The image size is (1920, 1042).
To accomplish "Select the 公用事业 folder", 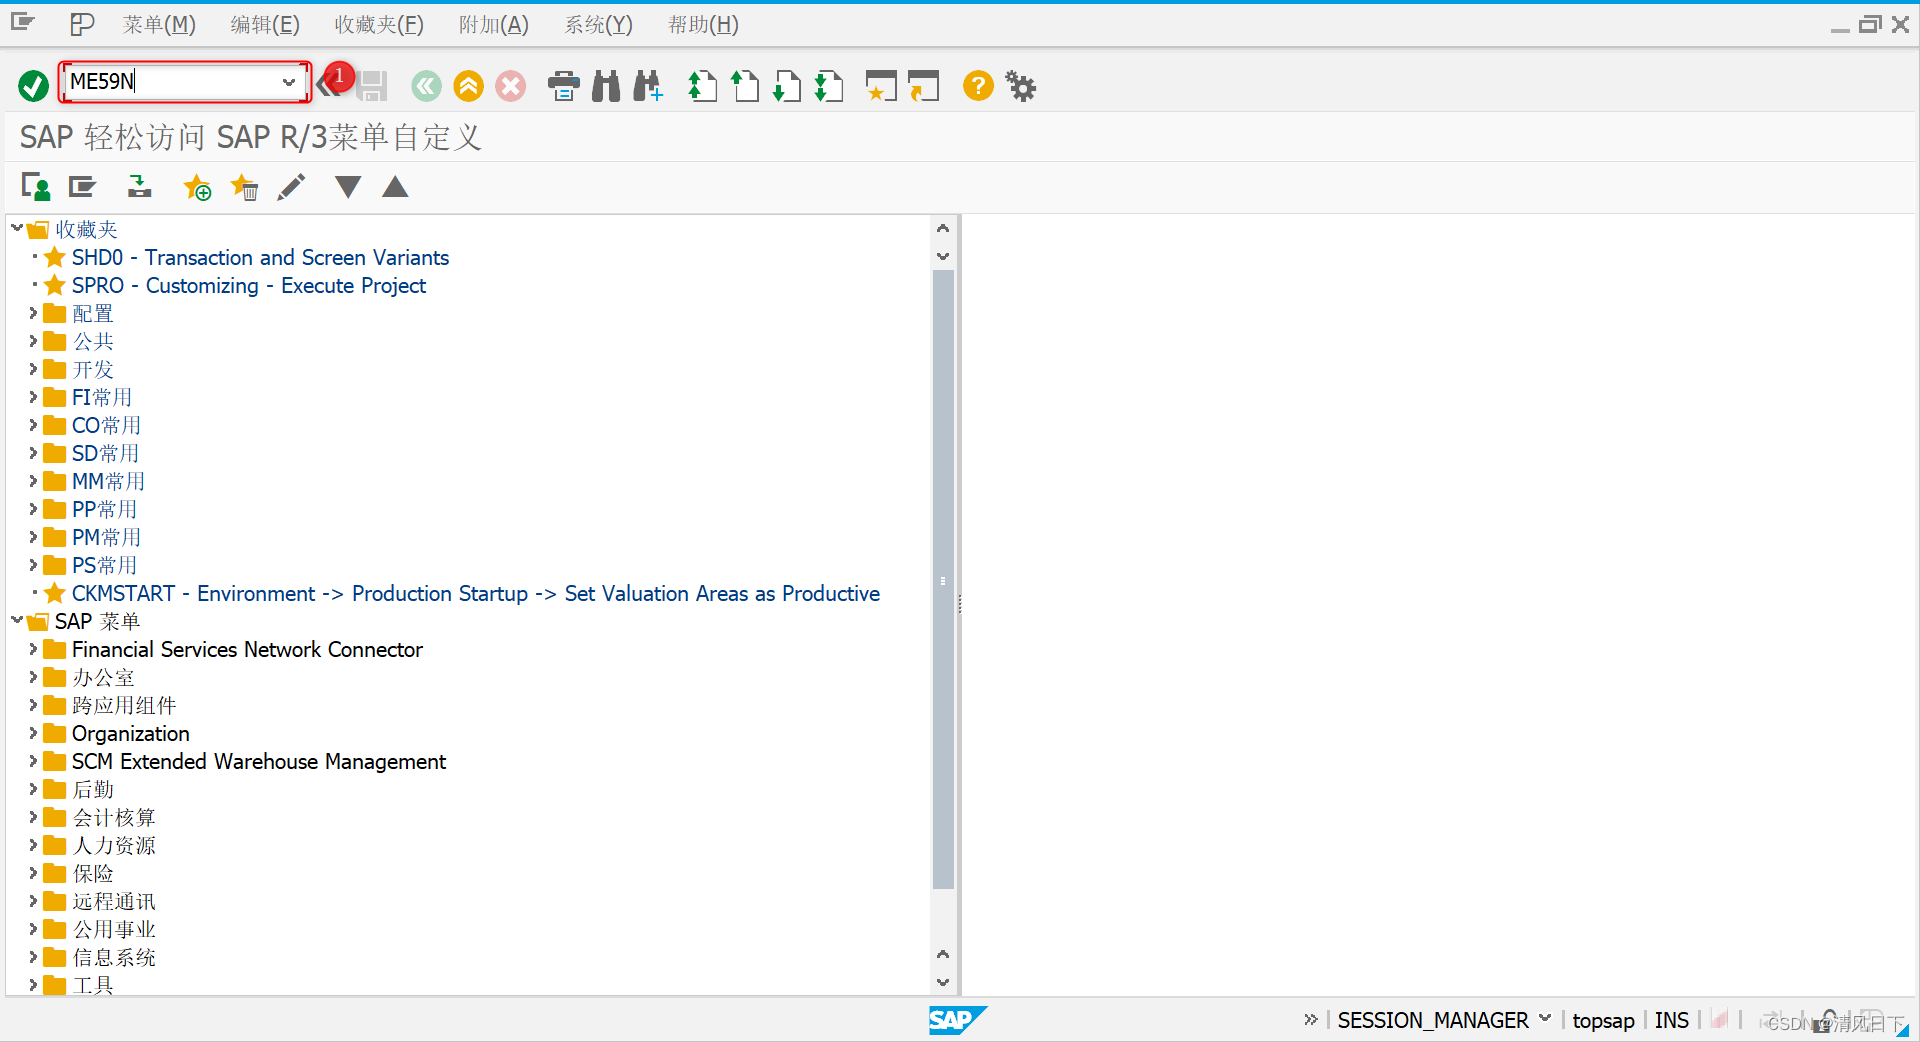I will [114, 929].
